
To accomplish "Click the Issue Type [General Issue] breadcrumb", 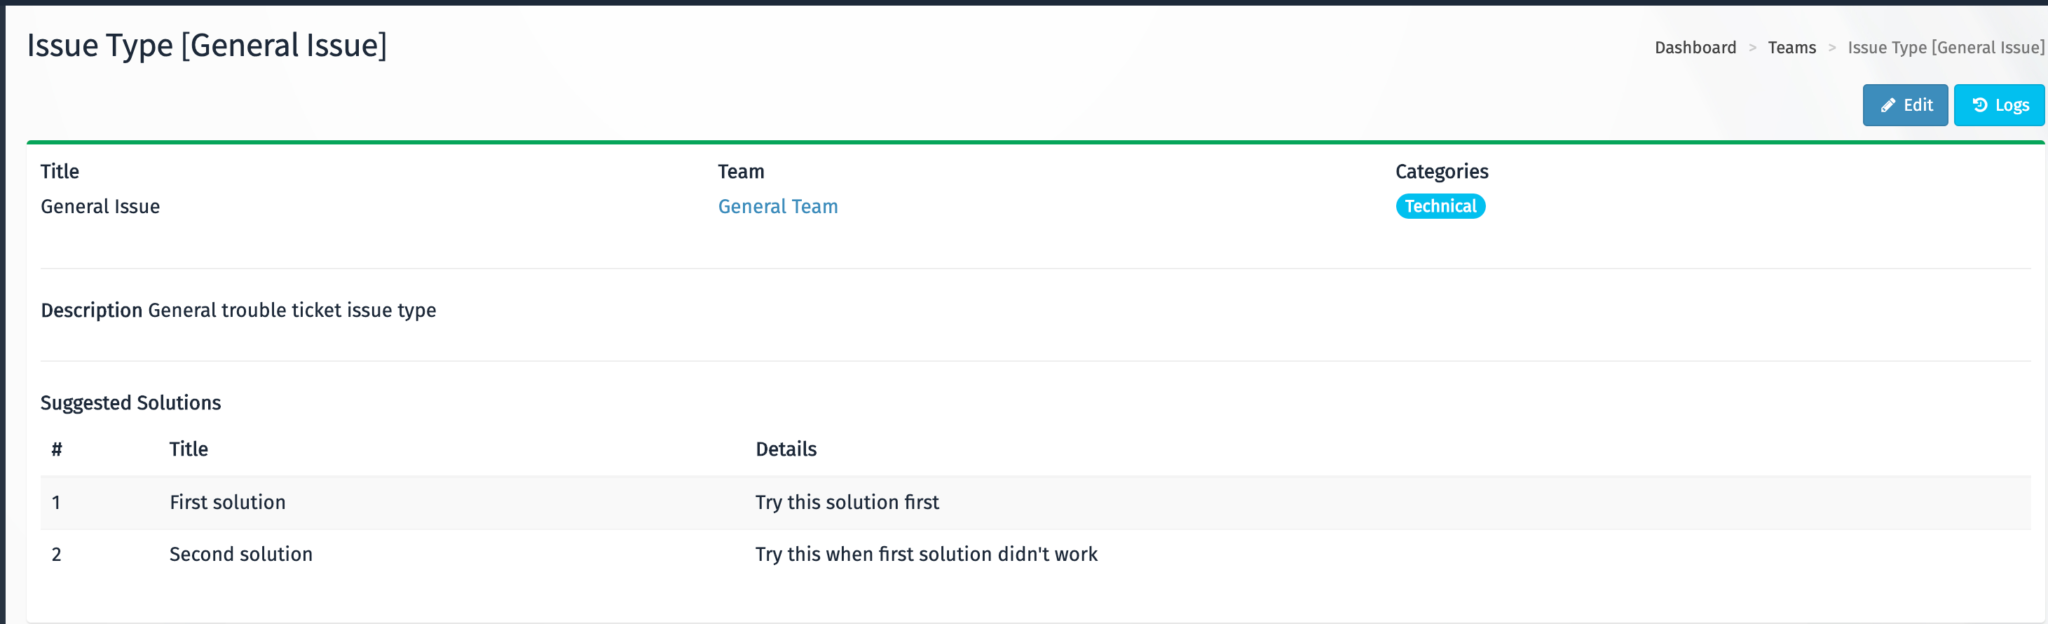I will coord(1945,48).
